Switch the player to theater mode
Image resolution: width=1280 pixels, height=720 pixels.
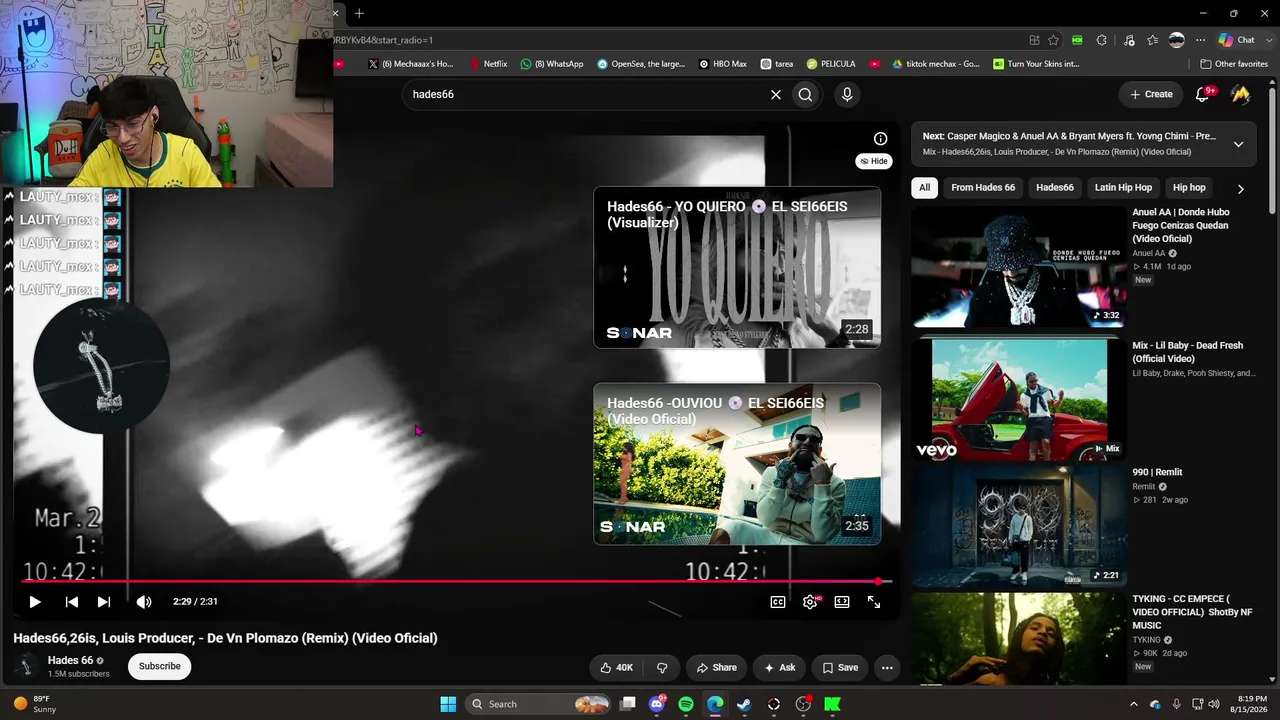tap(842, 602)
